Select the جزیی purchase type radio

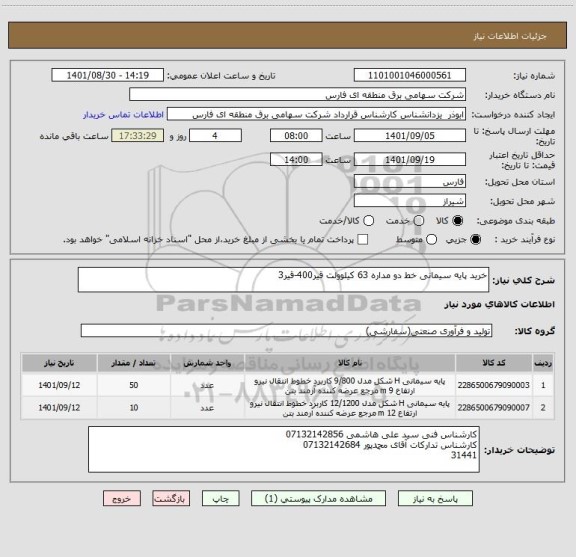point(475,240)
